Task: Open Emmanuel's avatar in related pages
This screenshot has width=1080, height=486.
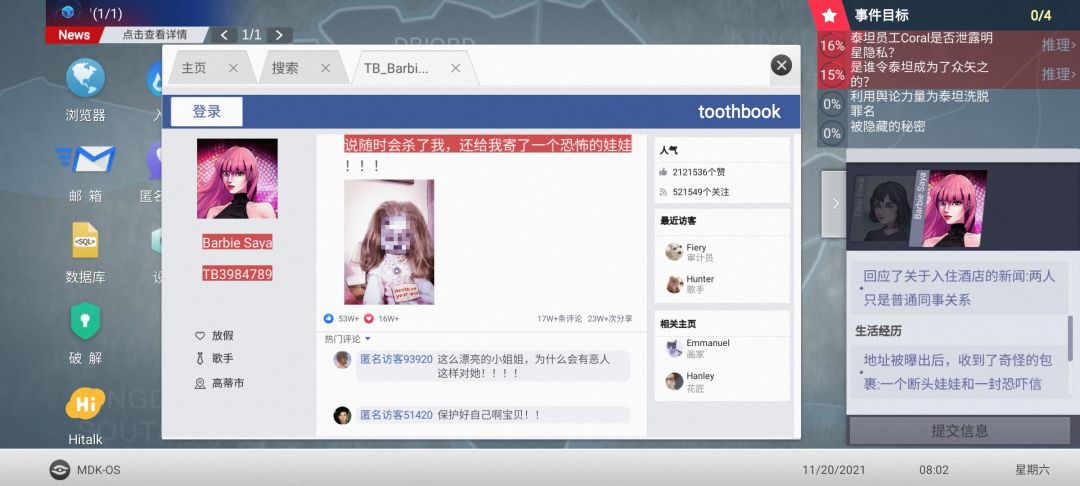Action: click(x=674, y=348)
